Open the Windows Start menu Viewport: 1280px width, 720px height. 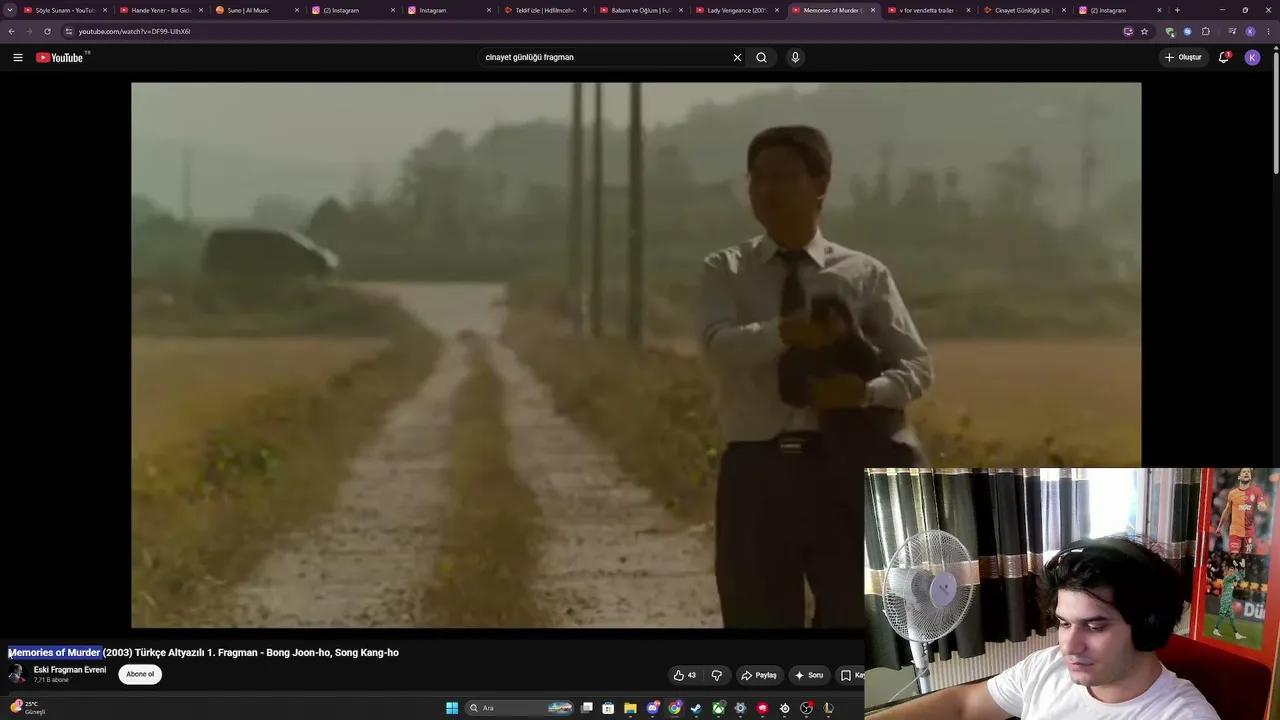[452, 708]
